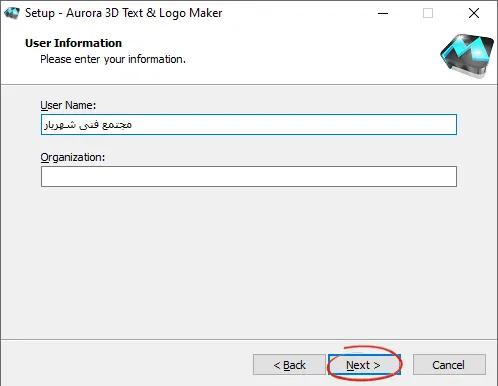Click the "User Name:" label

(x=68, y=105)
